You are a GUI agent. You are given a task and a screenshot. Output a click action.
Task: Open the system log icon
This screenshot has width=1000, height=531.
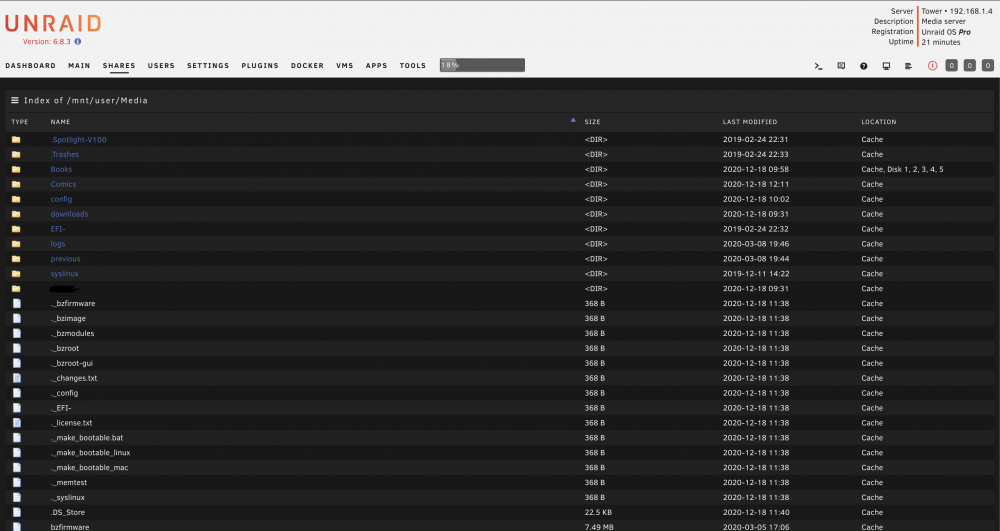[908, 66]
